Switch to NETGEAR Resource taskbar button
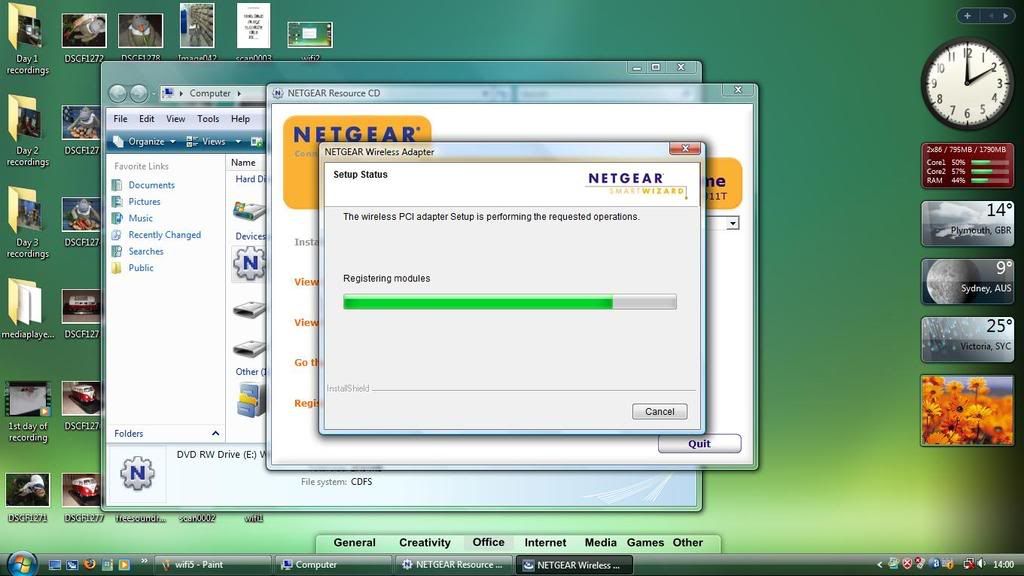Viewport: 1024px width, 576px height. click(454, 565)
